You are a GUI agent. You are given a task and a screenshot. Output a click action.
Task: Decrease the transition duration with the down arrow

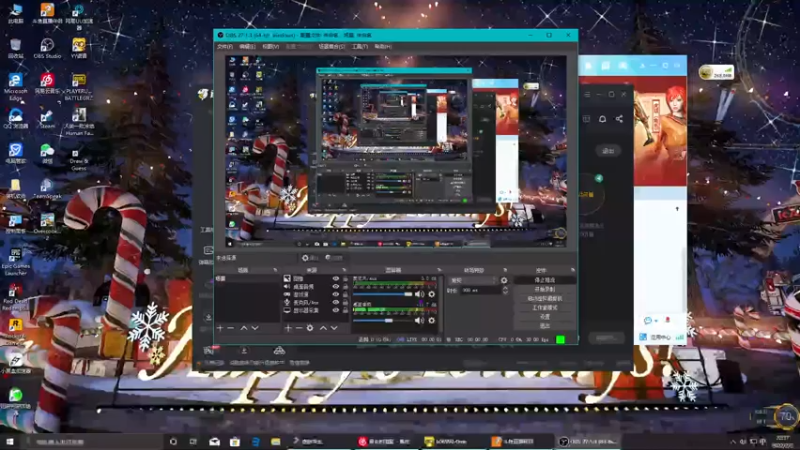pyautogui.click(x=505, y=293)
